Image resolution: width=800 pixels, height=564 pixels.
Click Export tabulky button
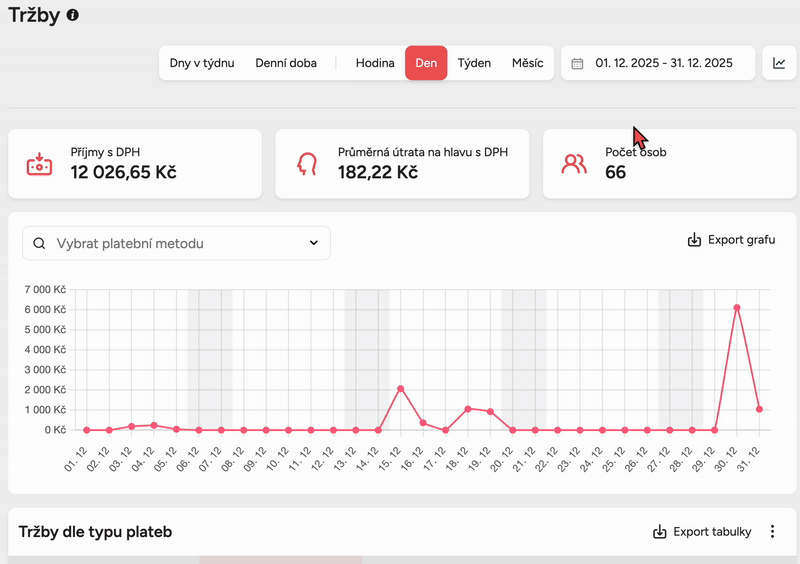click(x=701, y=532)
